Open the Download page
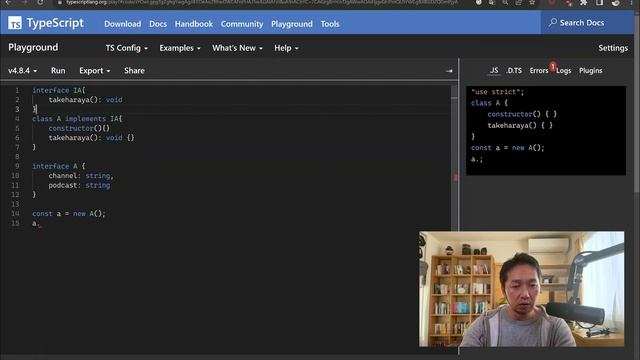Screen dimensions: 640x360 pyautogui.click(x=122, y=24)
